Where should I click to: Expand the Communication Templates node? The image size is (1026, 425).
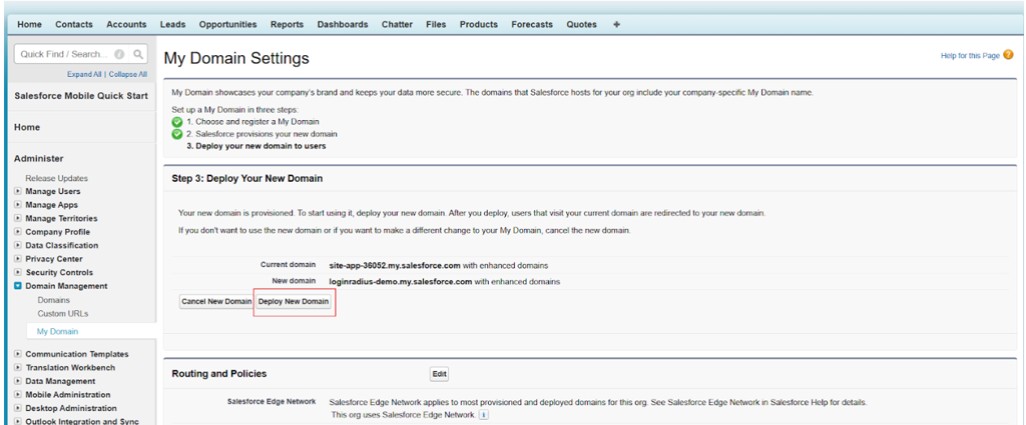[x=18, y=354]
